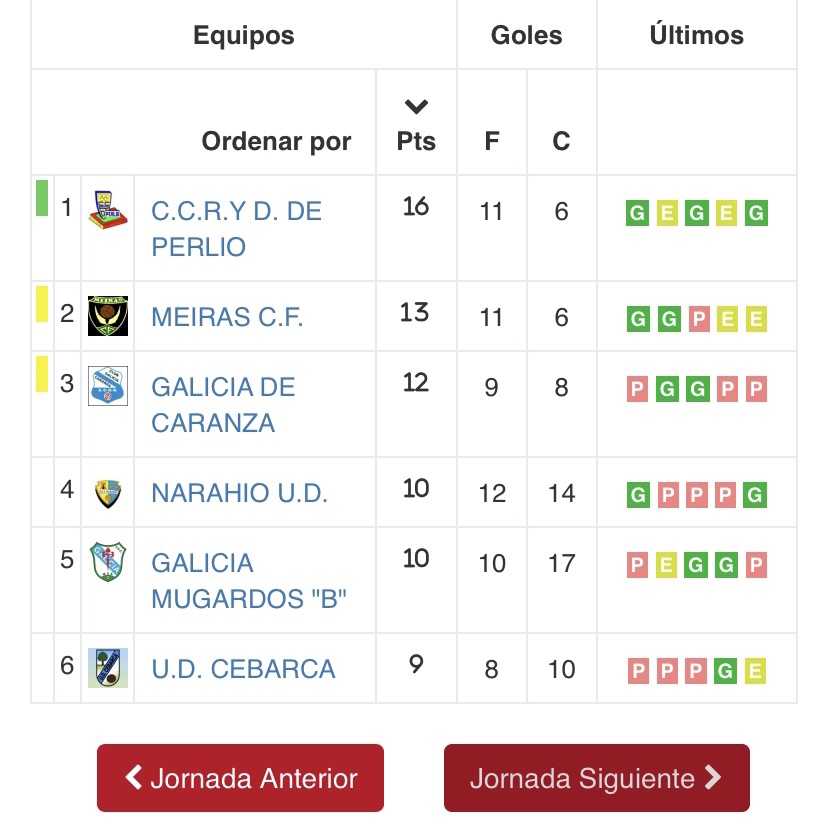
Task: Sort by points using the chevron arrow
Action: 416,107
